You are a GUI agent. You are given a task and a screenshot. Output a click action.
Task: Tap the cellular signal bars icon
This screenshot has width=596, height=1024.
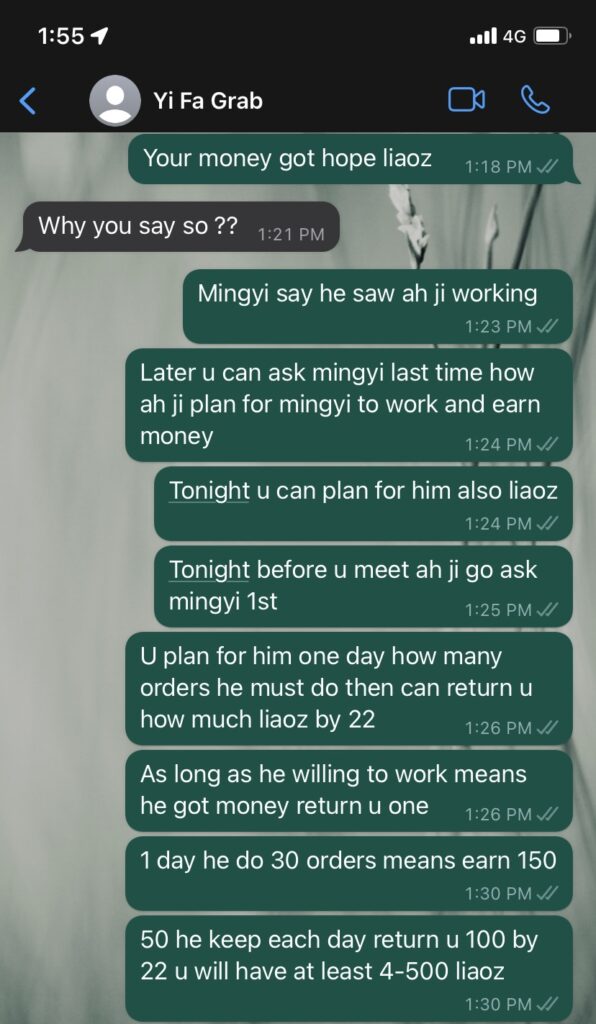[x=482, y=37]
